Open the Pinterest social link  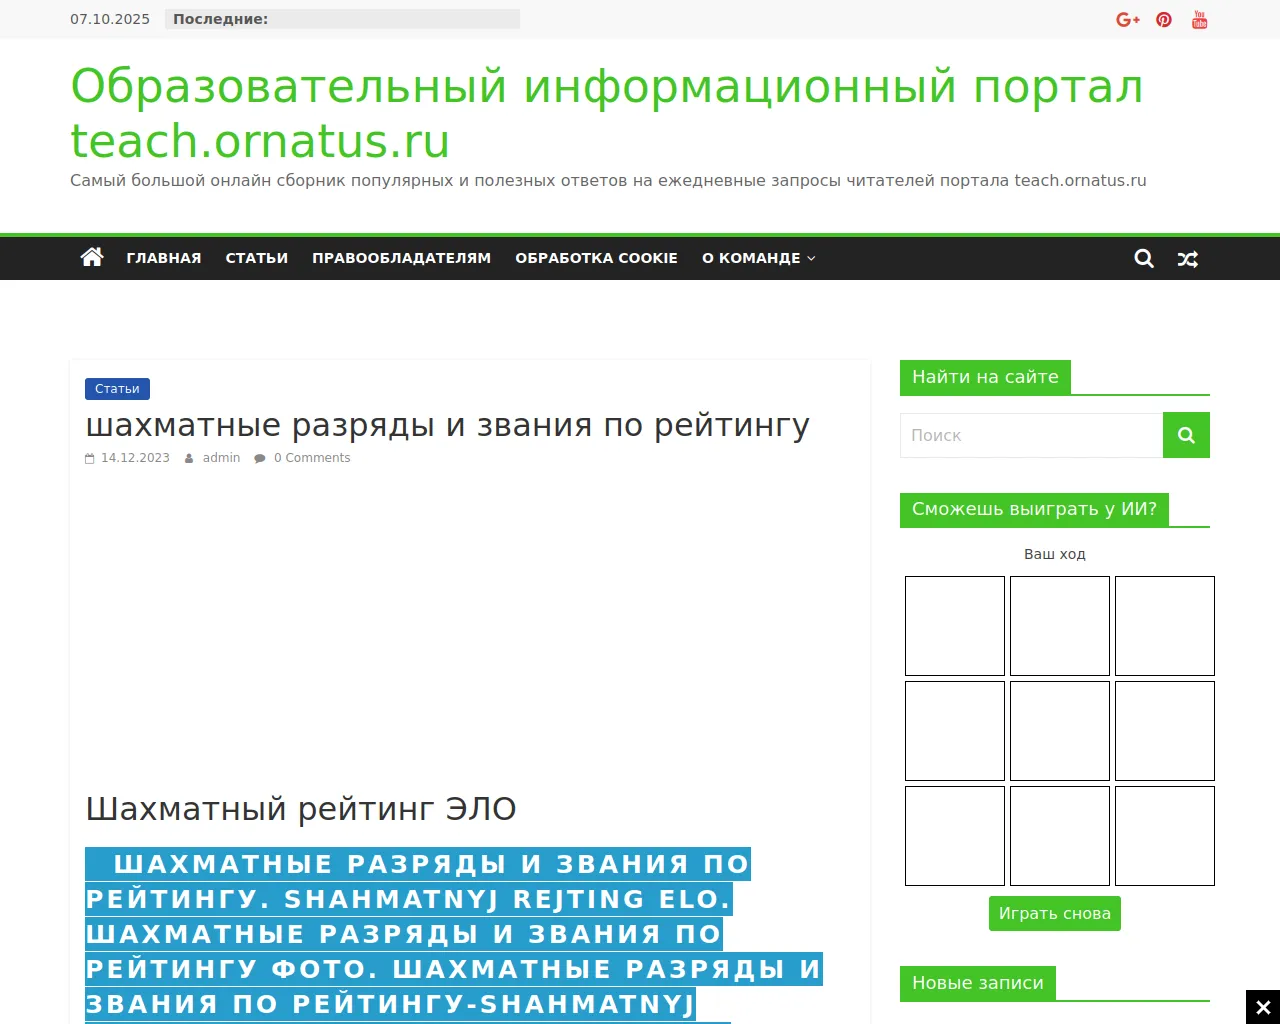click(x=1164, y=20)
